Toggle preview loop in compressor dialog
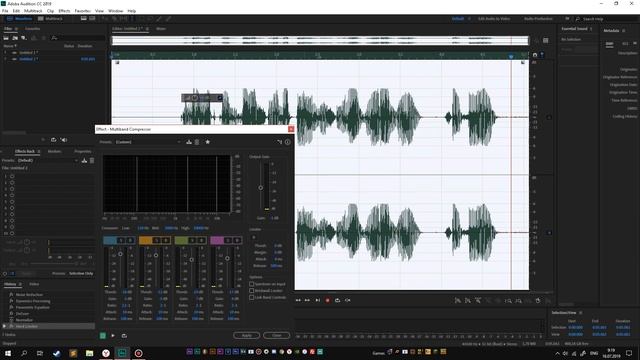The height and width of the screenshot is (360, 640). pos(124,336)
